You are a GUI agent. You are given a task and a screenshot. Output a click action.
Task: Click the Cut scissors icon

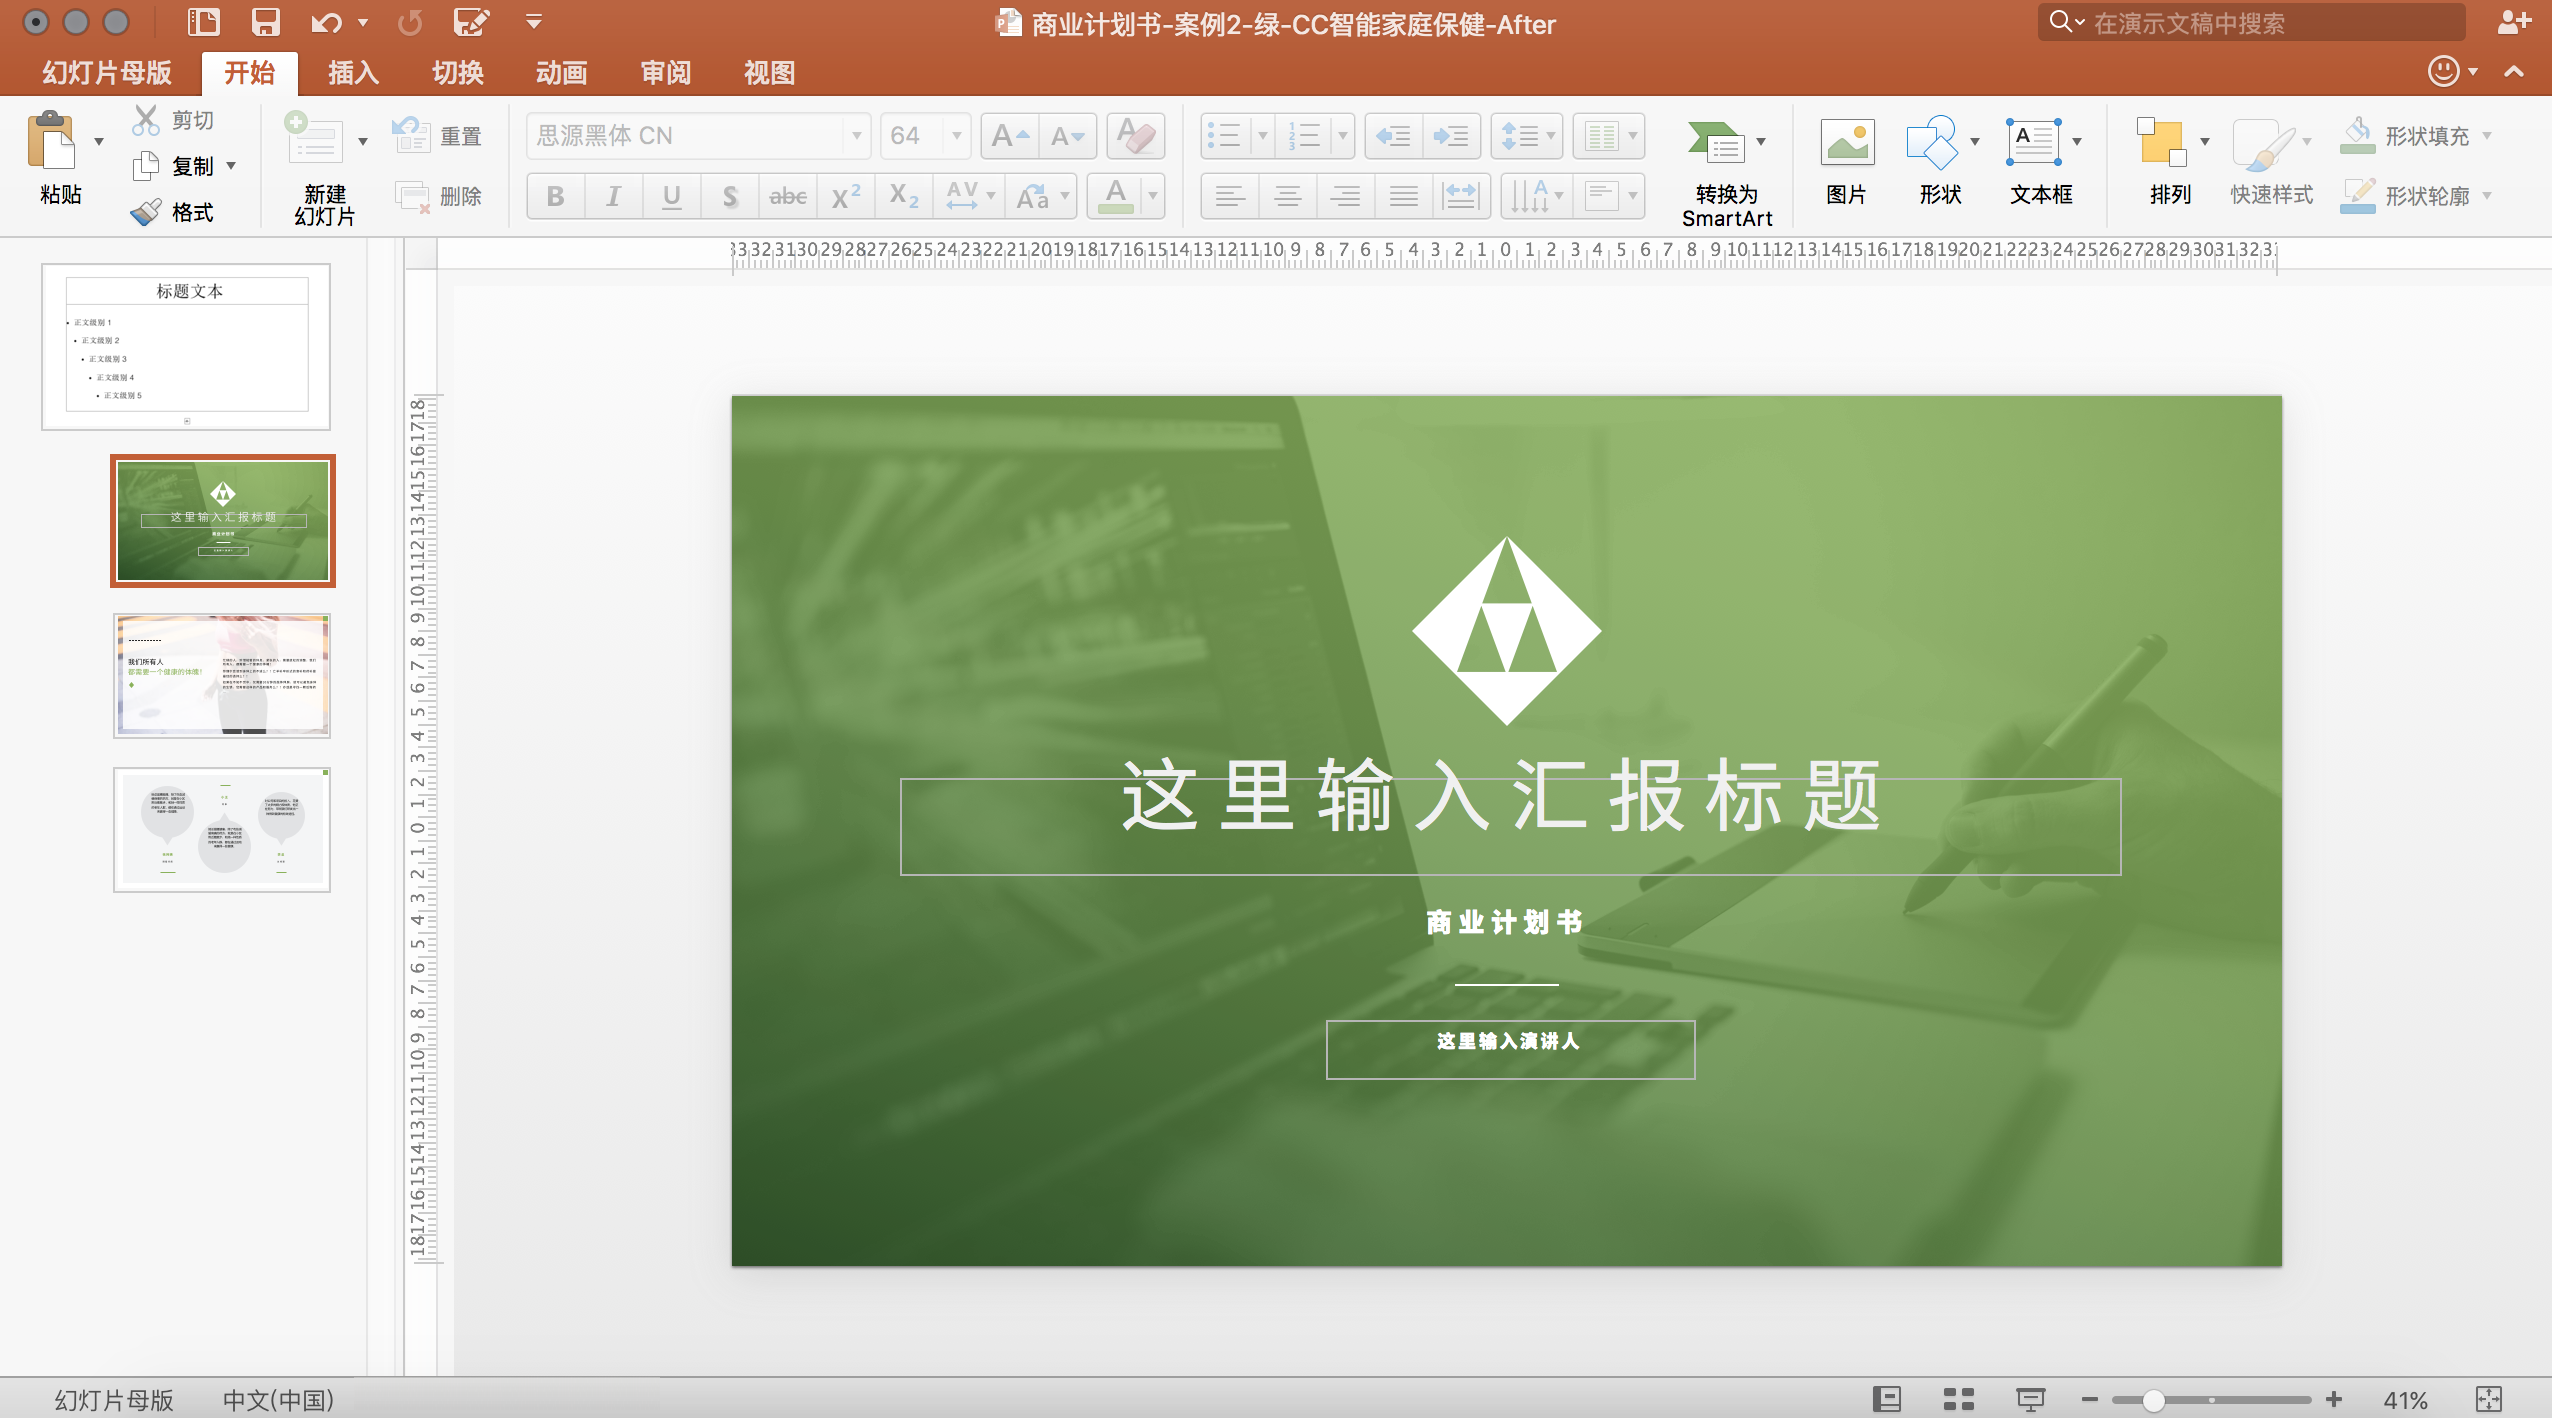click(x=146, y=120)
